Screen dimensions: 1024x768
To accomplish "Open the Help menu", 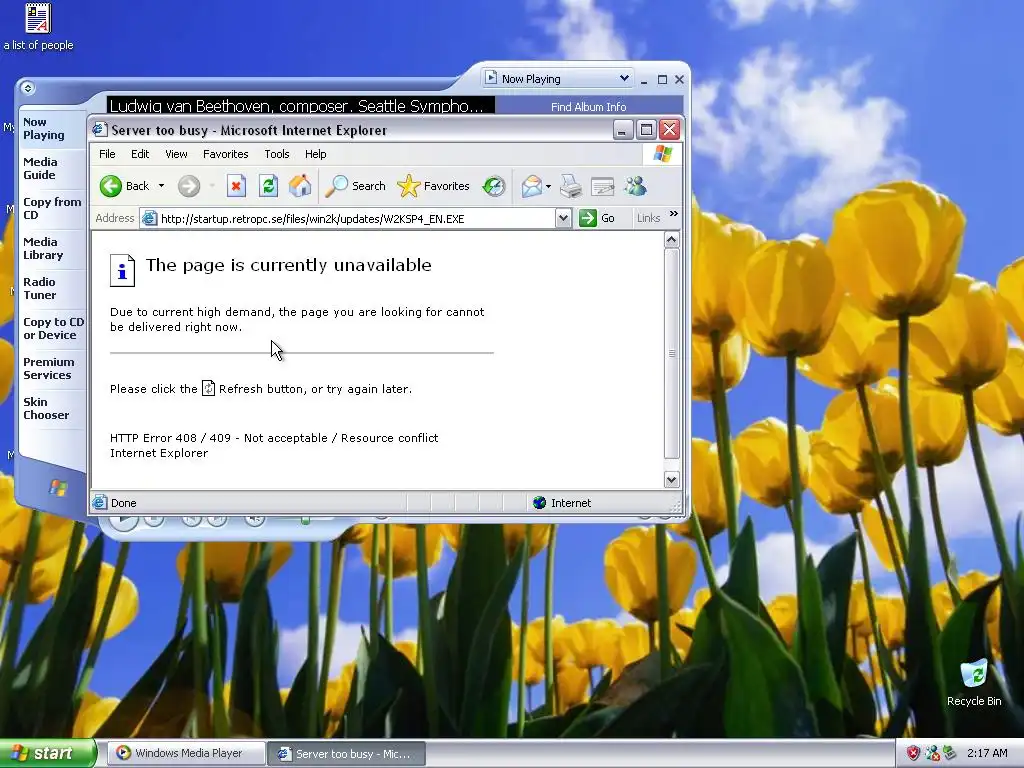I will tap(315, 154).
